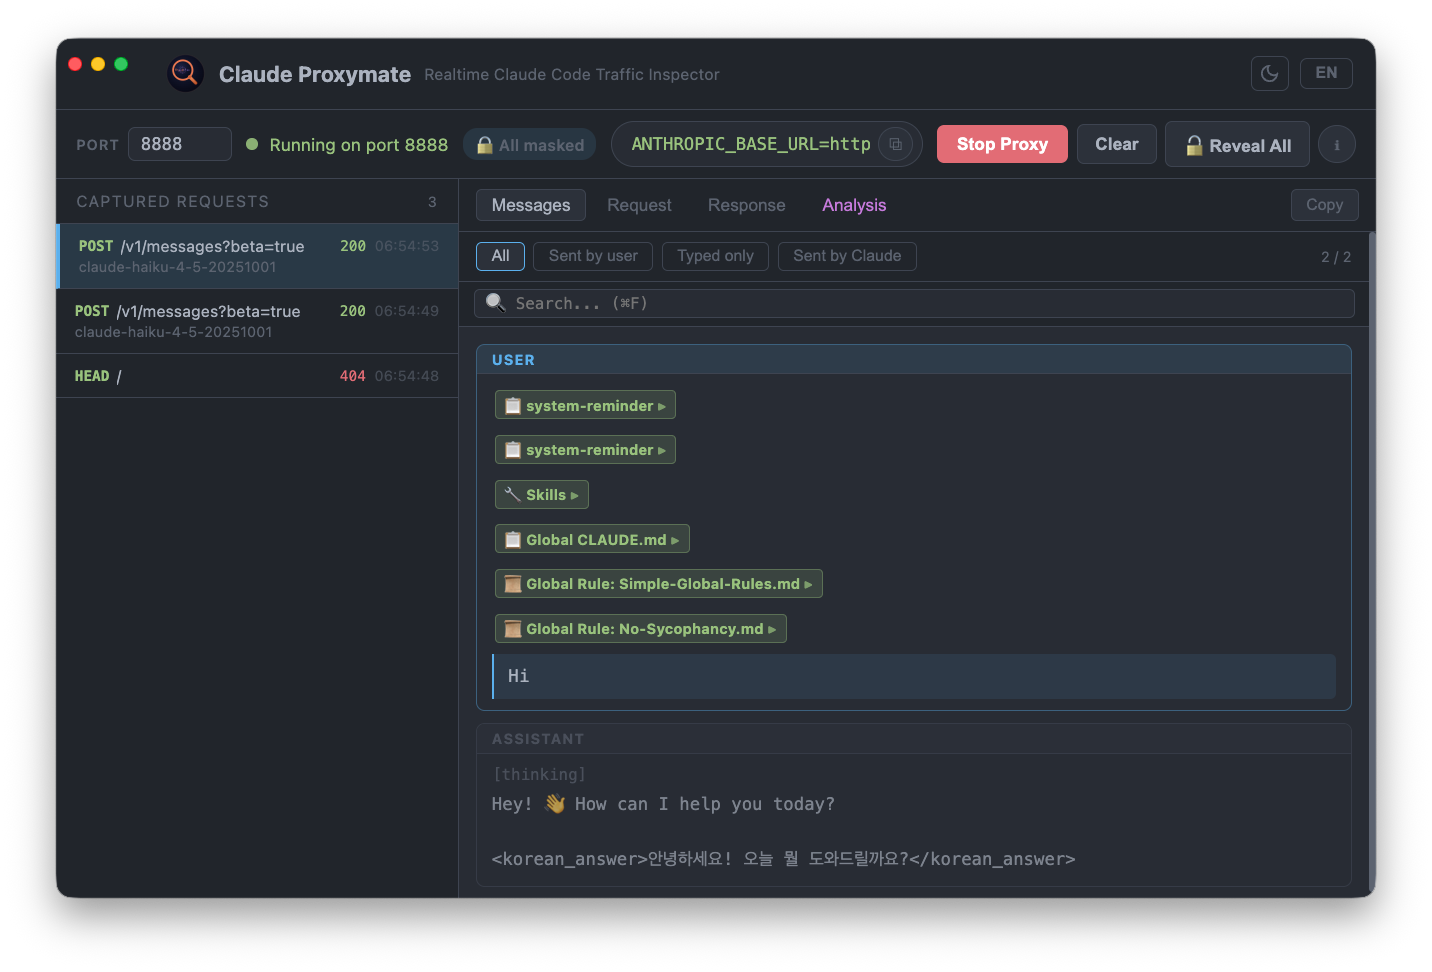This screenshot has width=1432, height=972.
Task: Click the message search field
Action: tap(914, 303)
